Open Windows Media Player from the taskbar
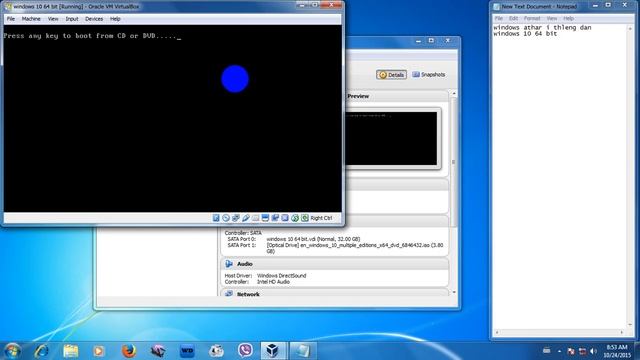This screenshot has width=640, height=360. (99, 351)
